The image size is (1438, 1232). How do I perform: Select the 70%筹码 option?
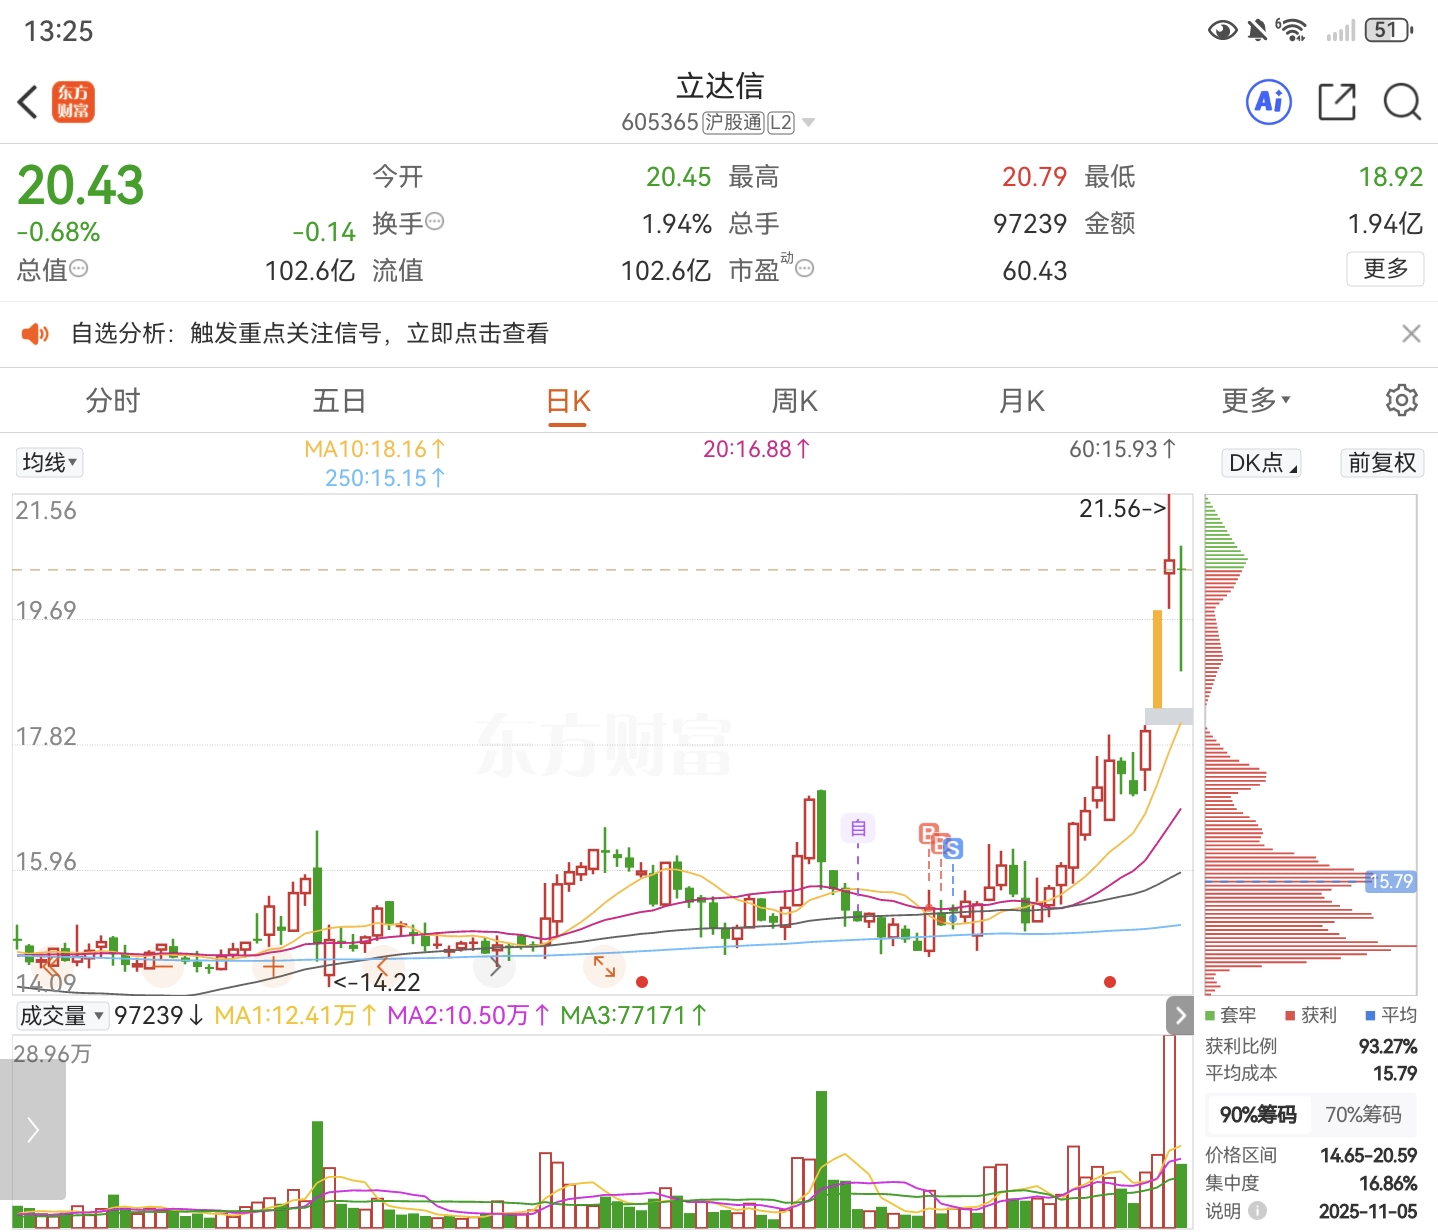(x=1363, y=1114)
